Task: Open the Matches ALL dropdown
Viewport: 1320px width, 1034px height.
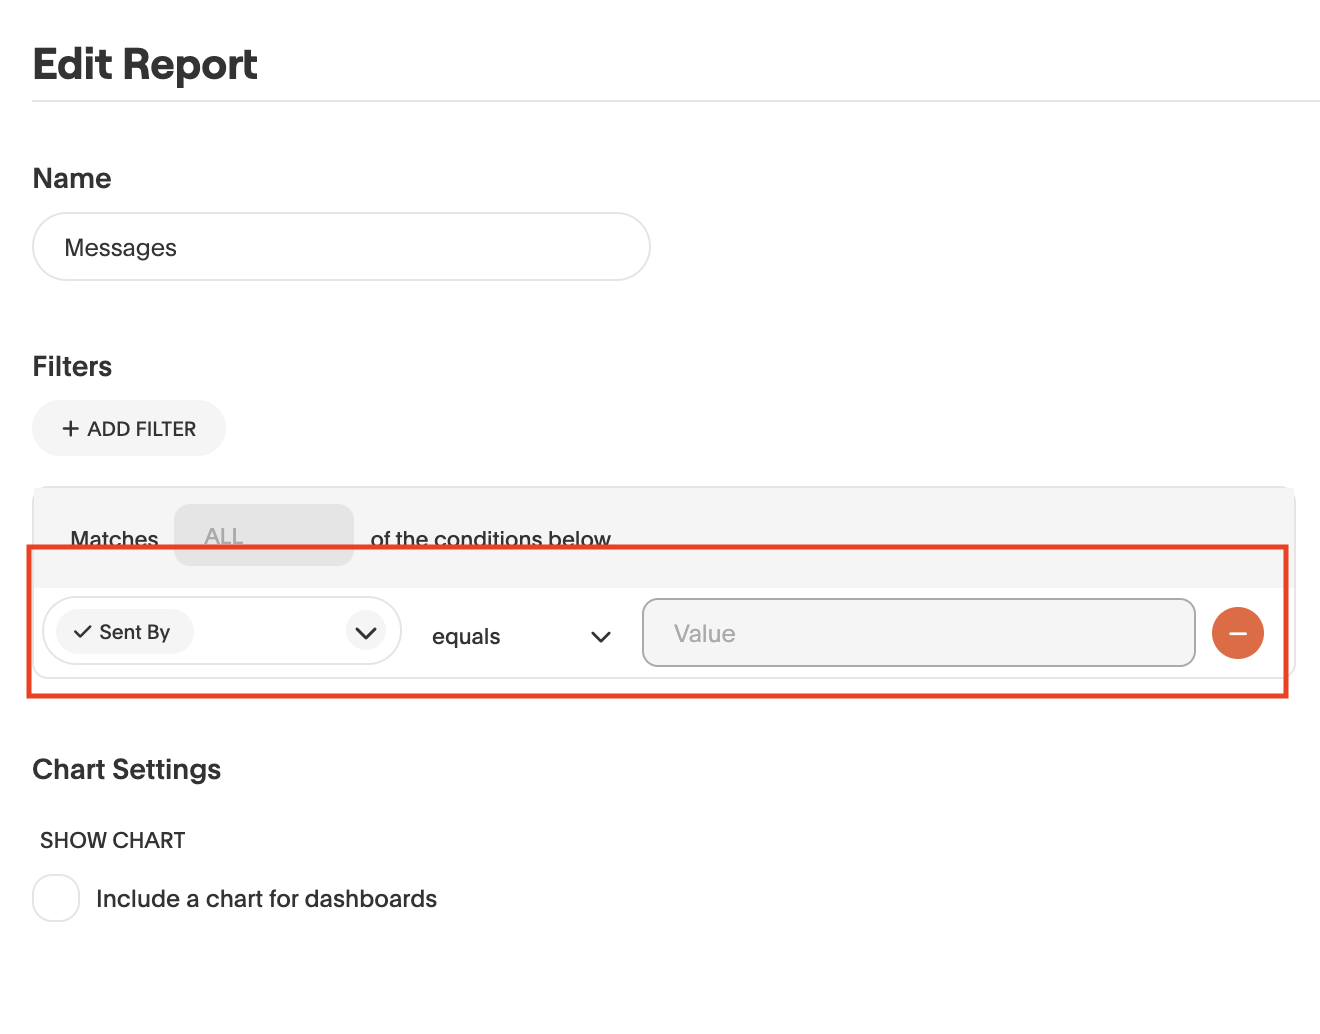Action: pyautogui.click(x=263, y=535)
